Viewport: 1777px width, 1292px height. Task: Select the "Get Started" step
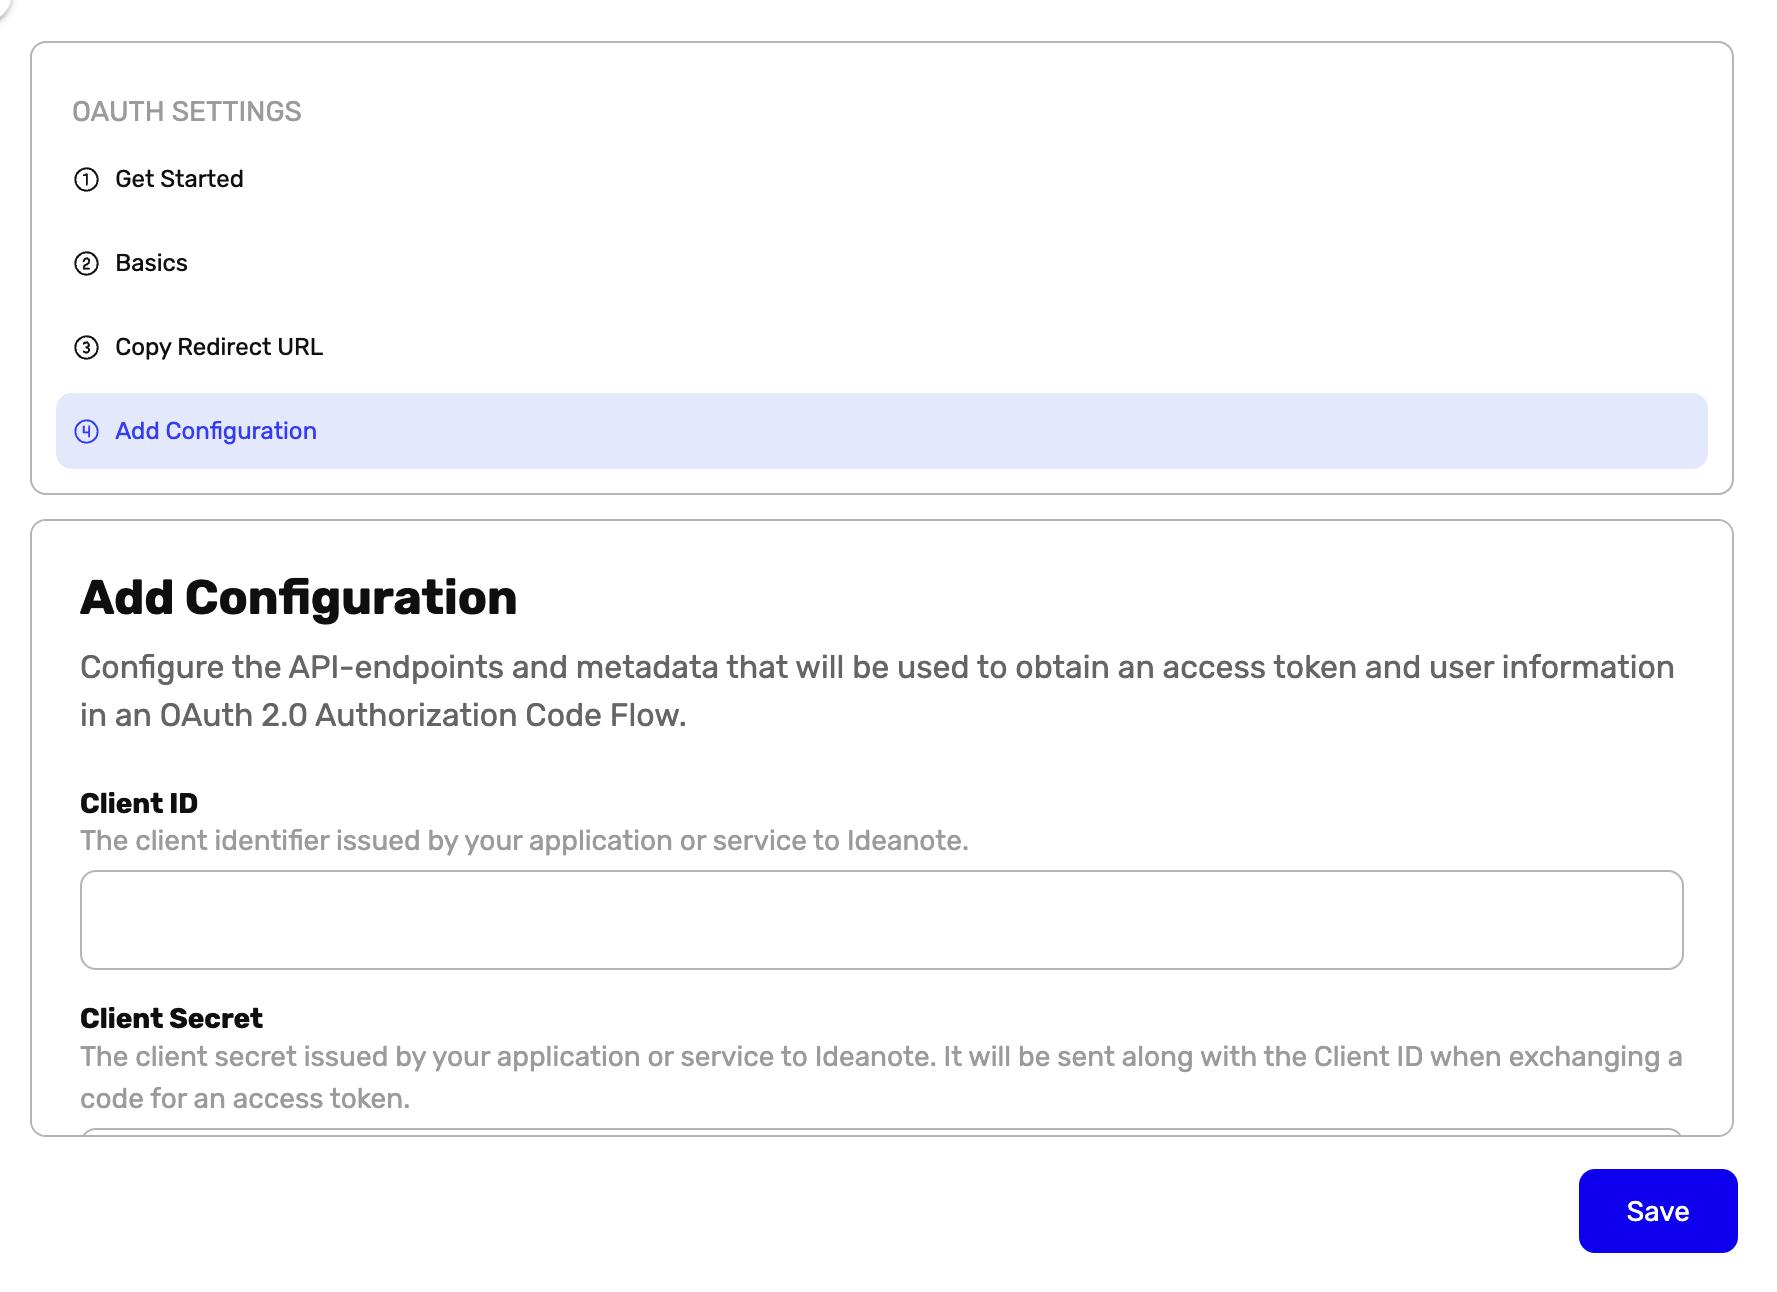(x=179, y=178)
